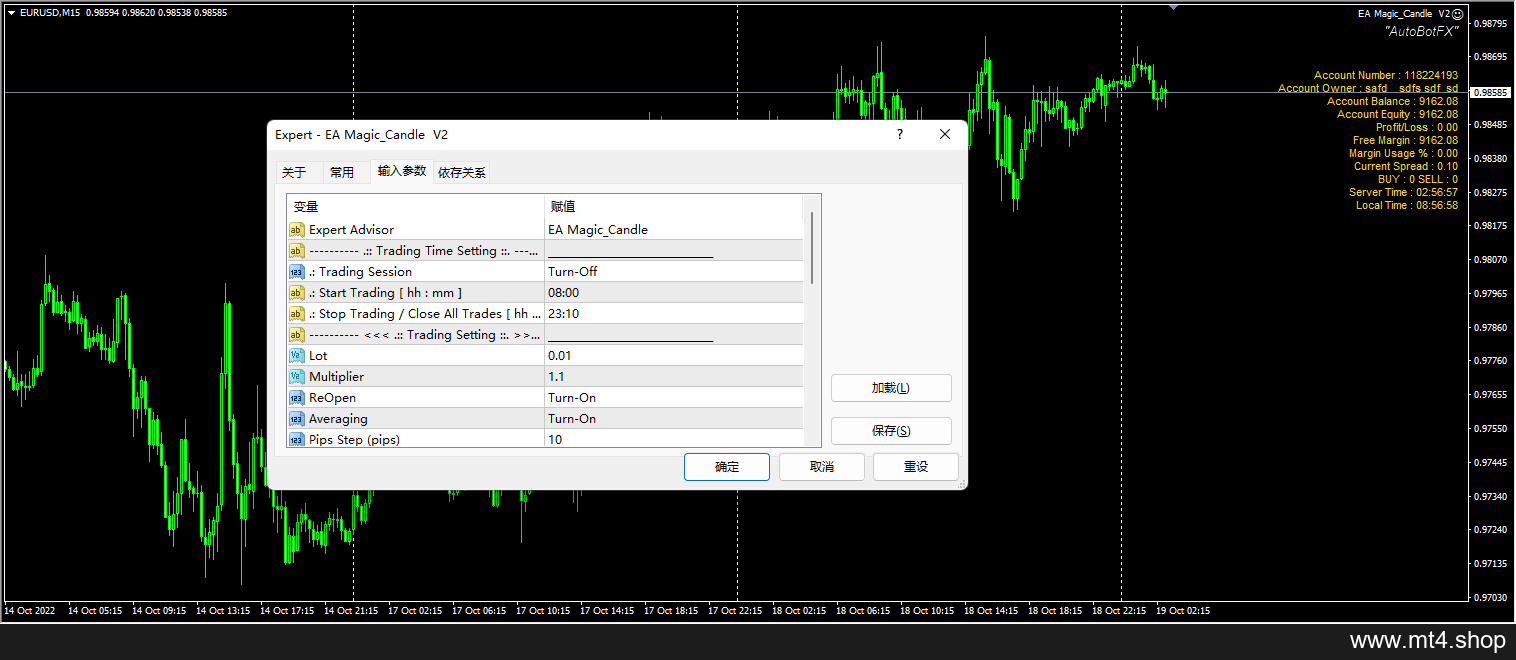
Task: Select the 'Pips Step (pips)' variable name
Action: point(355,440)
